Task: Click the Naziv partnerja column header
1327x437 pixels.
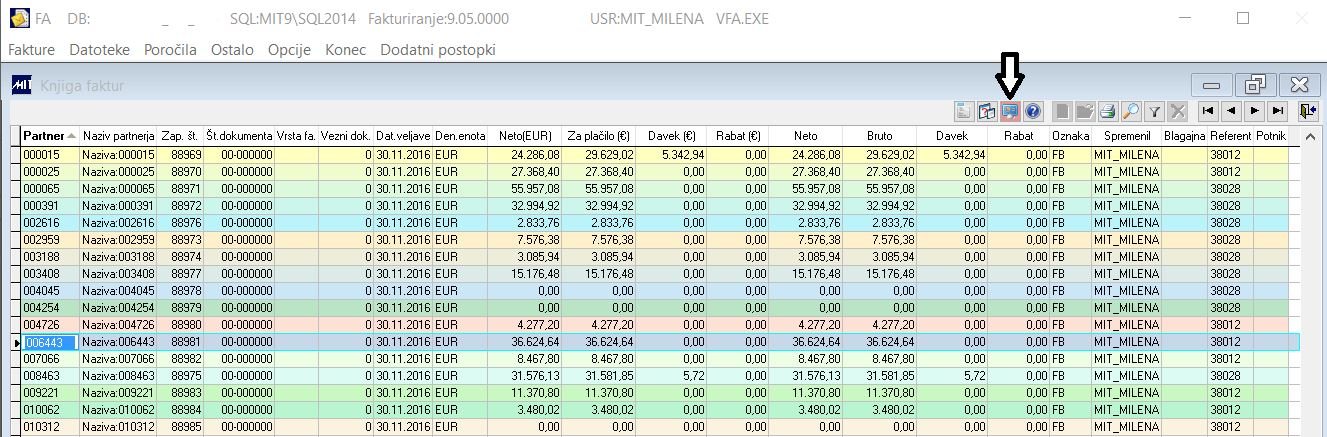Action: point(118,135)
